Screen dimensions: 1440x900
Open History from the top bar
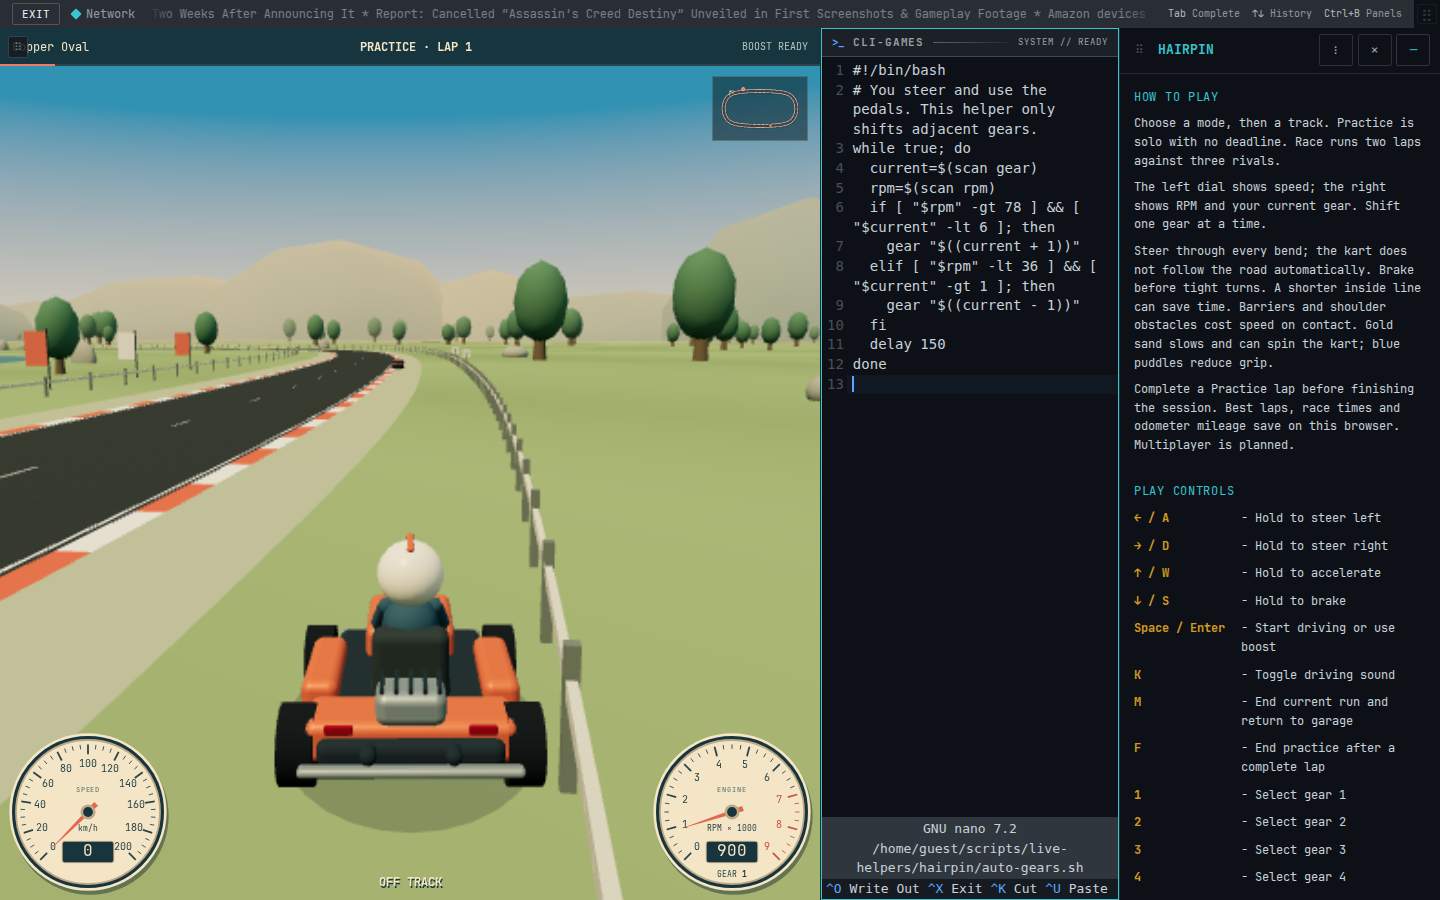[1281, 14]
